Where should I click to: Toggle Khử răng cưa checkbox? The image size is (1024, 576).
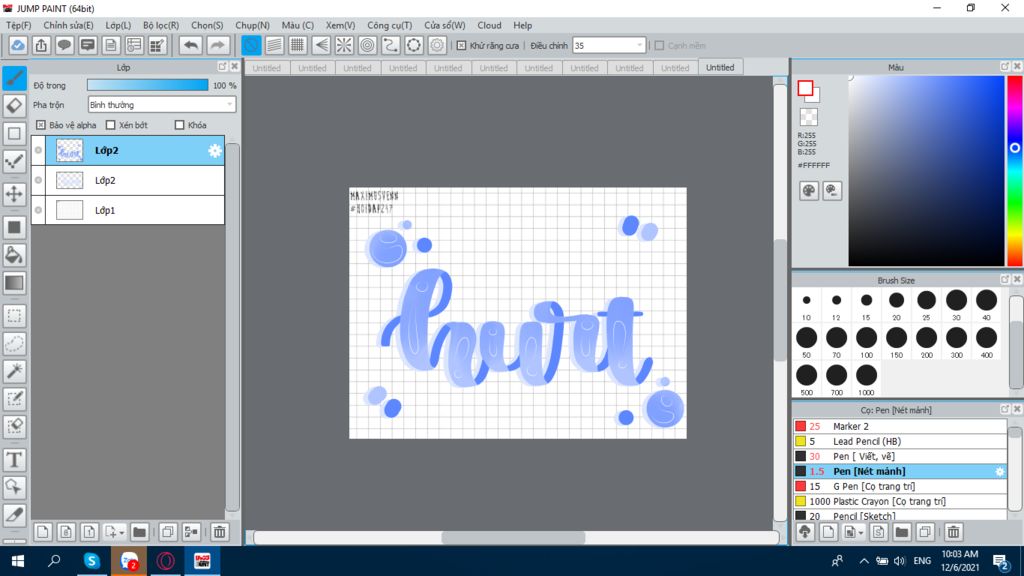coord(462,46)
